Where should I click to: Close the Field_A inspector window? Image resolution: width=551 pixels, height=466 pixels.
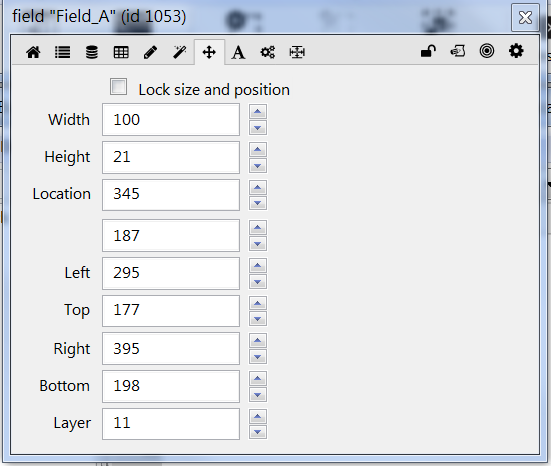click(x=525, y=18)
